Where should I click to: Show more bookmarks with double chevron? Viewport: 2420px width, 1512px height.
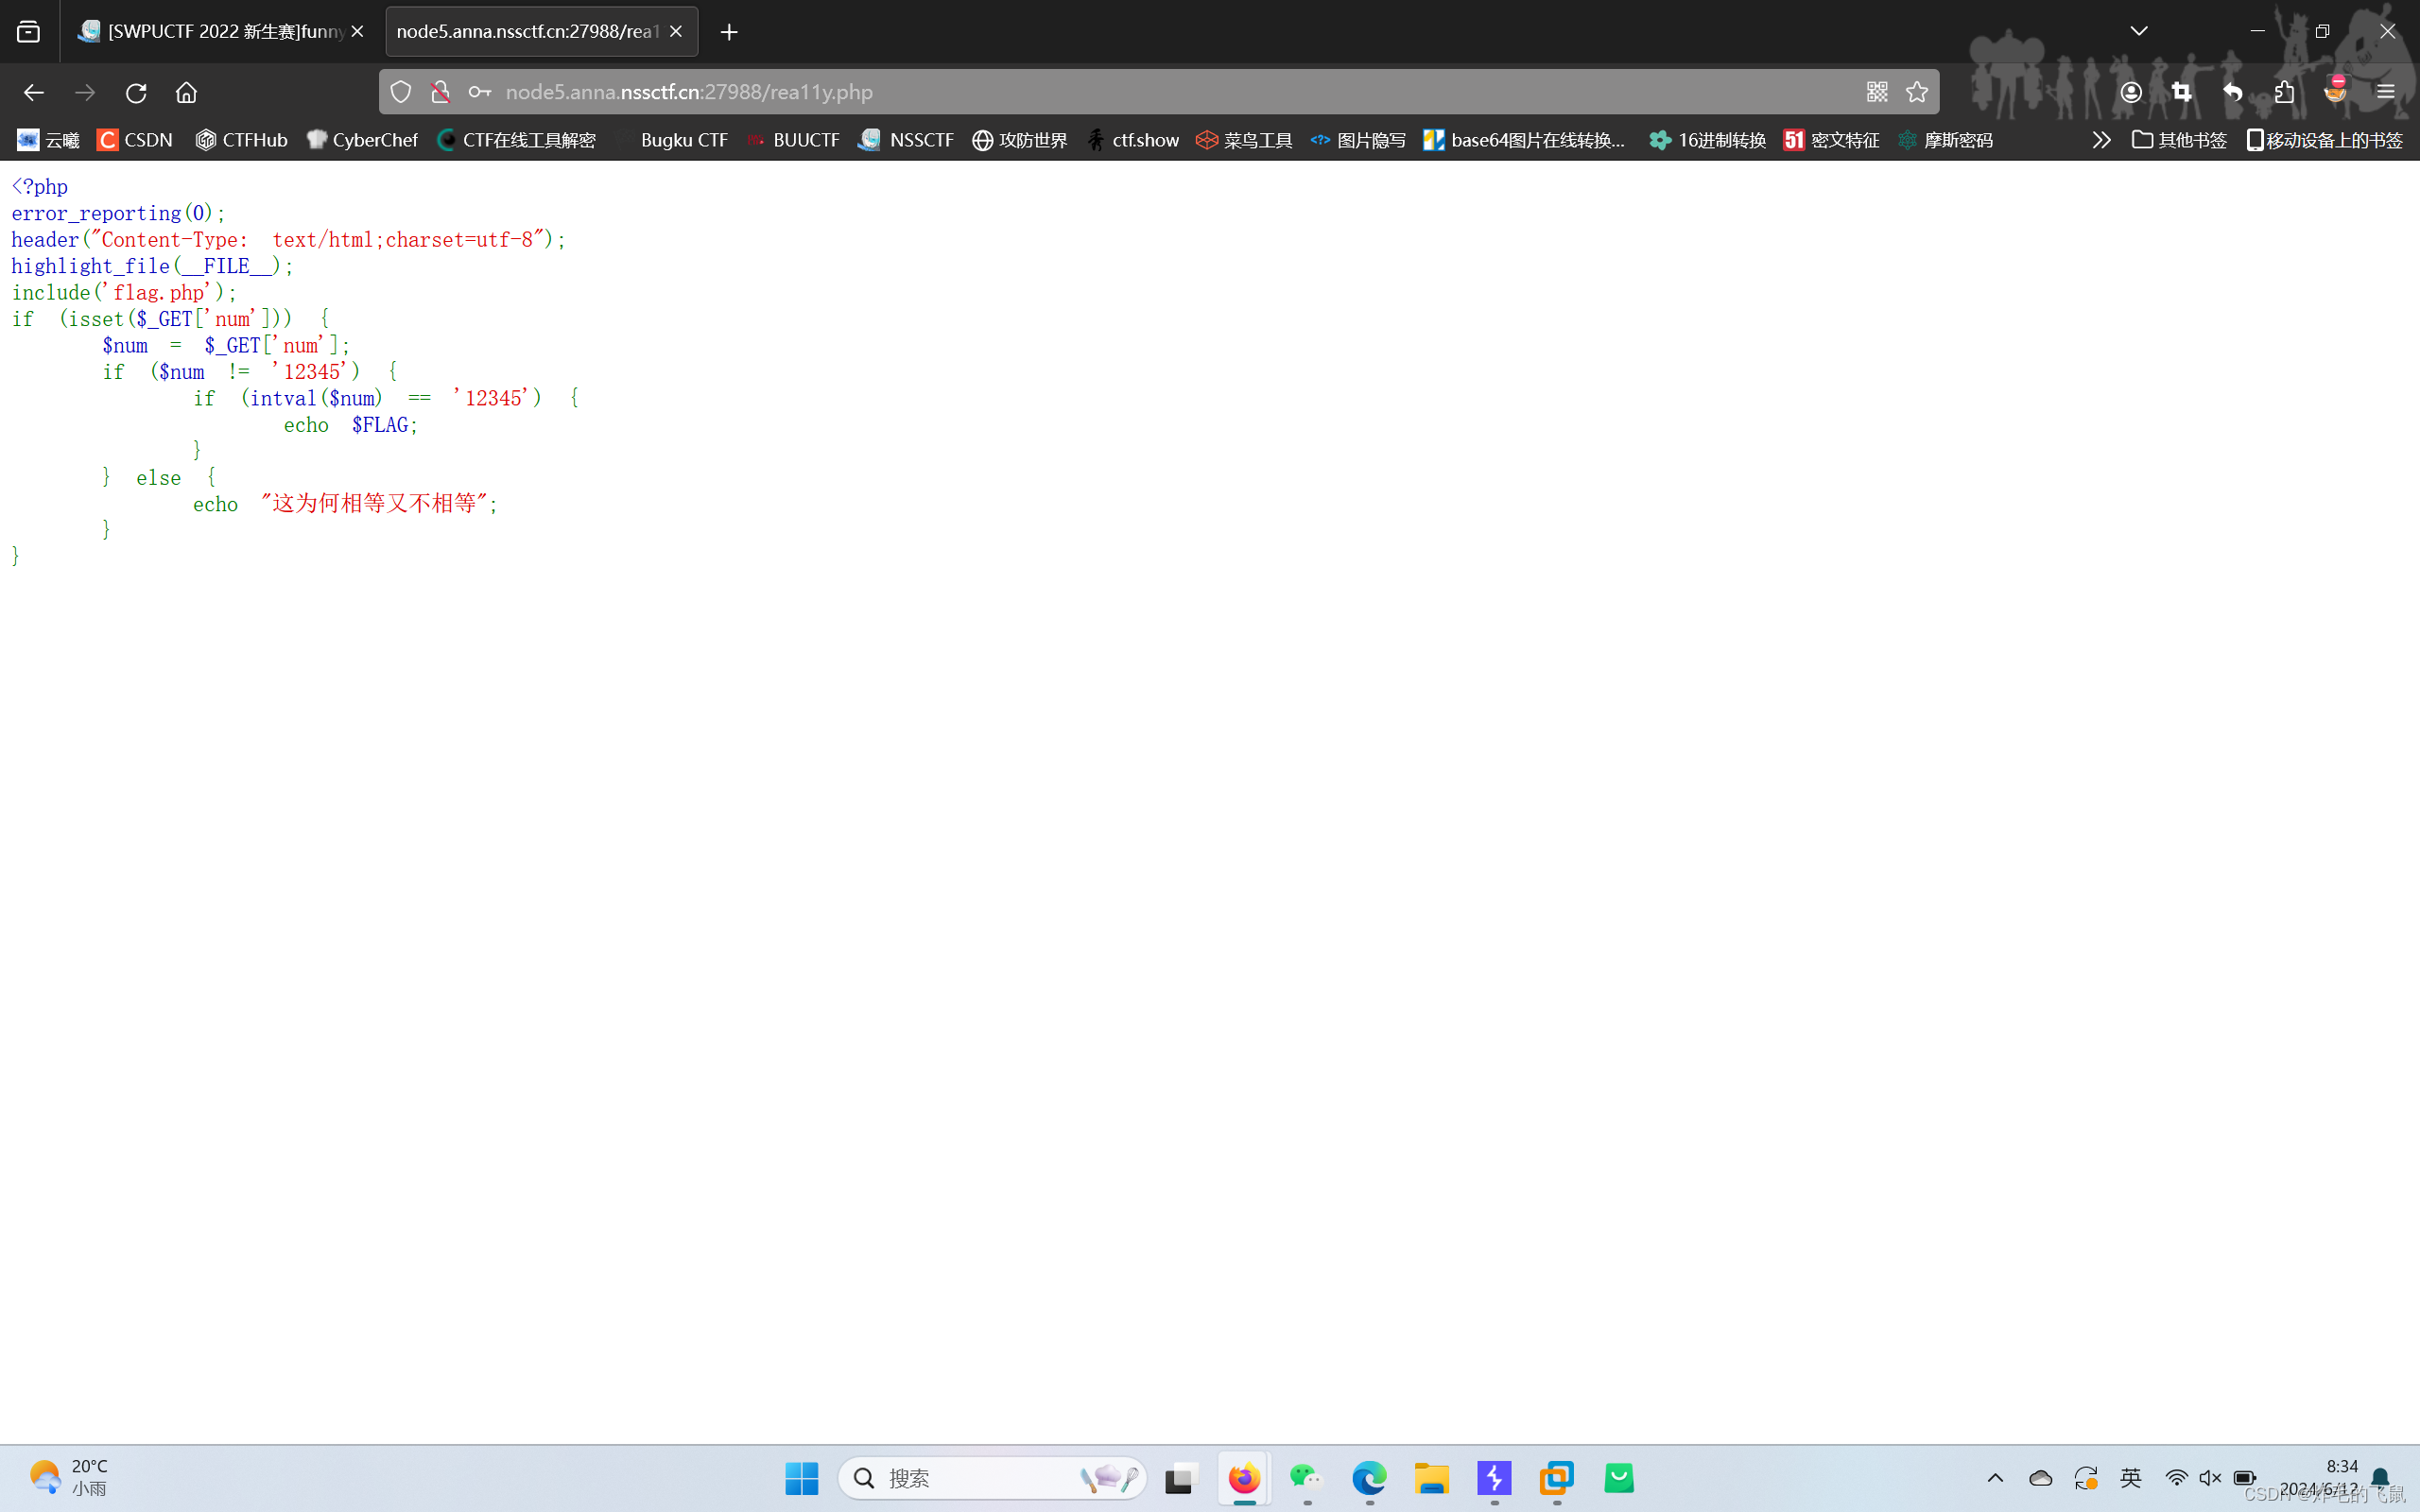(x=2101, y=140)
